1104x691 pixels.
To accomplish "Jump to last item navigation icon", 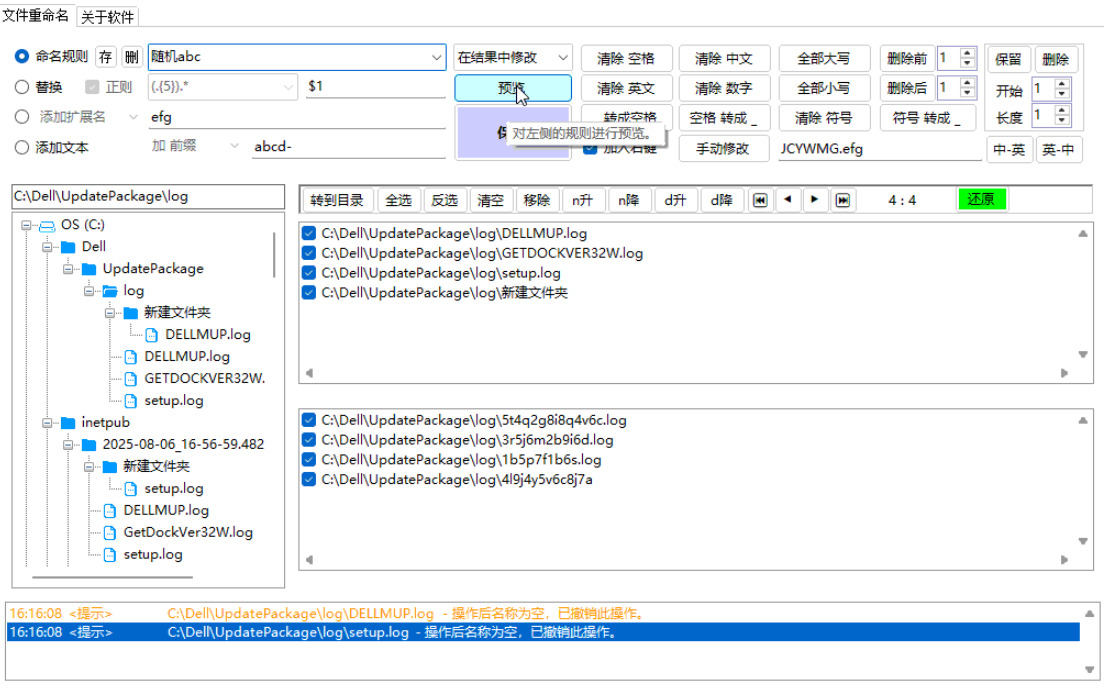I will (x=842, y=200).
